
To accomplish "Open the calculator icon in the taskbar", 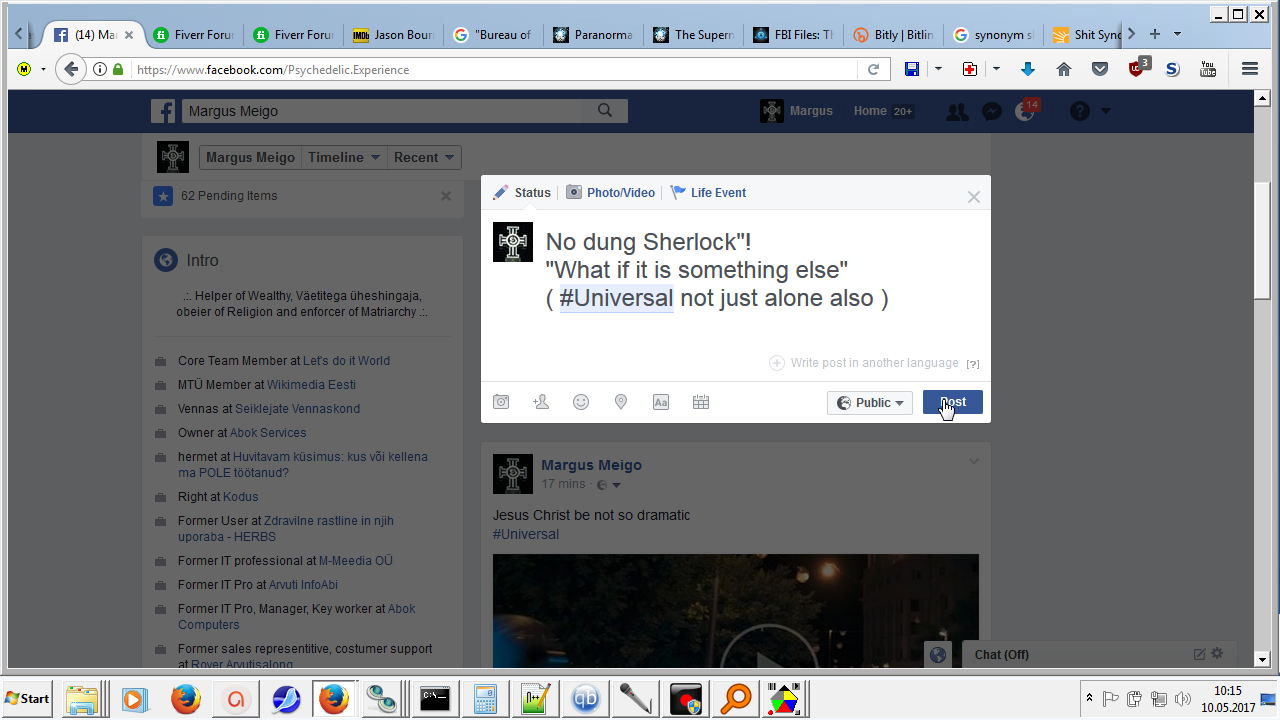I will [486, 698].
